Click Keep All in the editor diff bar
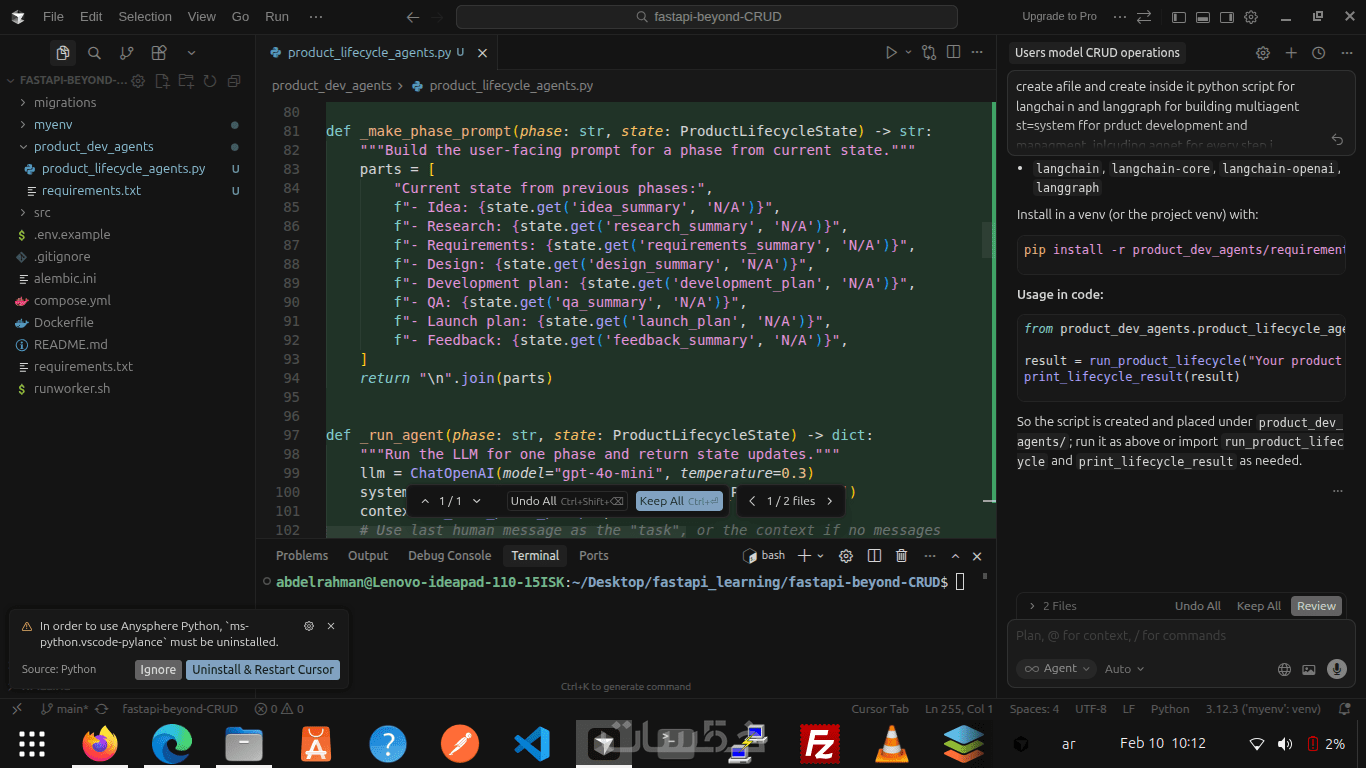 tap(679, 501)
